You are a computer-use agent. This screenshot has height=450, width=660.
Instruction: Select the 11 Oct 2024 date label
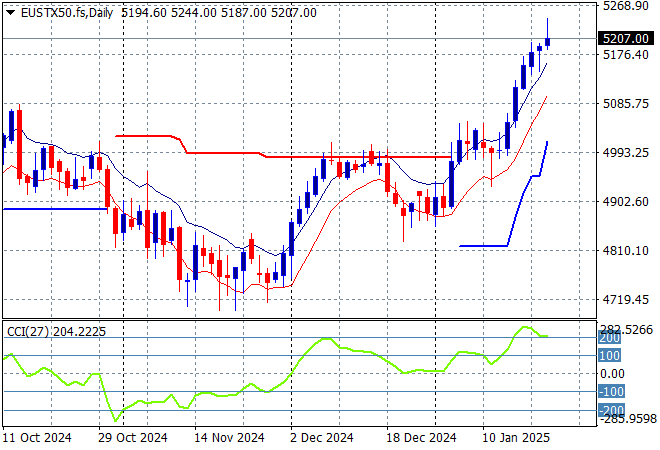[x=37, y=438]
